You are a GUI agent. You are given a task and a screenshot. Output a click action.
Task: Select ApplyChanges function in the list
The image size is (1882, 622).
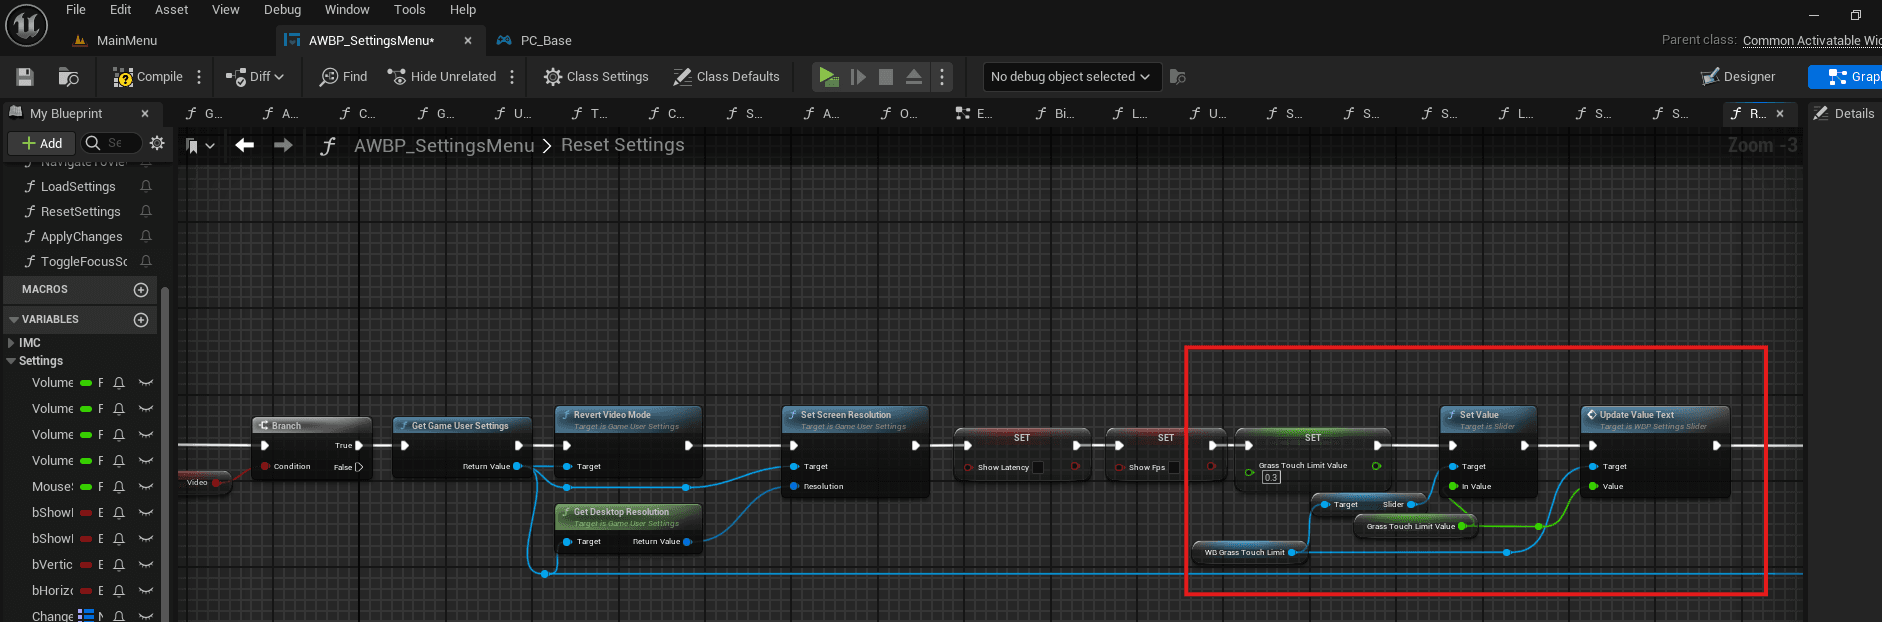pos(81,237)
